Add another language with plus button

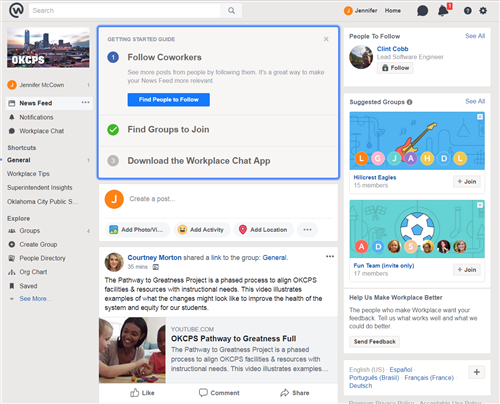pyautogui.click(x=477, y=372)
